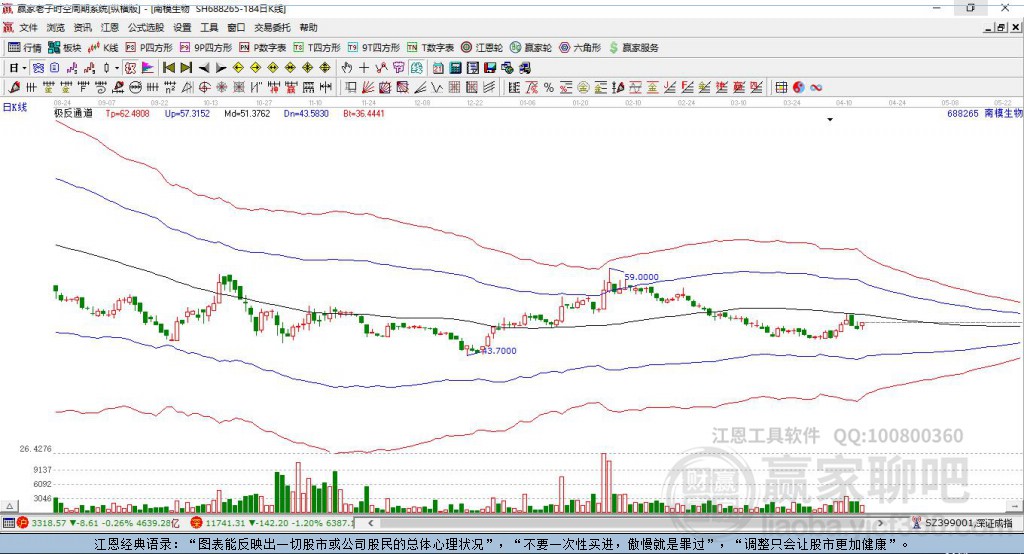Switch to K线 view
Screen dimensions: 1024x554
(x=103, y=48)
